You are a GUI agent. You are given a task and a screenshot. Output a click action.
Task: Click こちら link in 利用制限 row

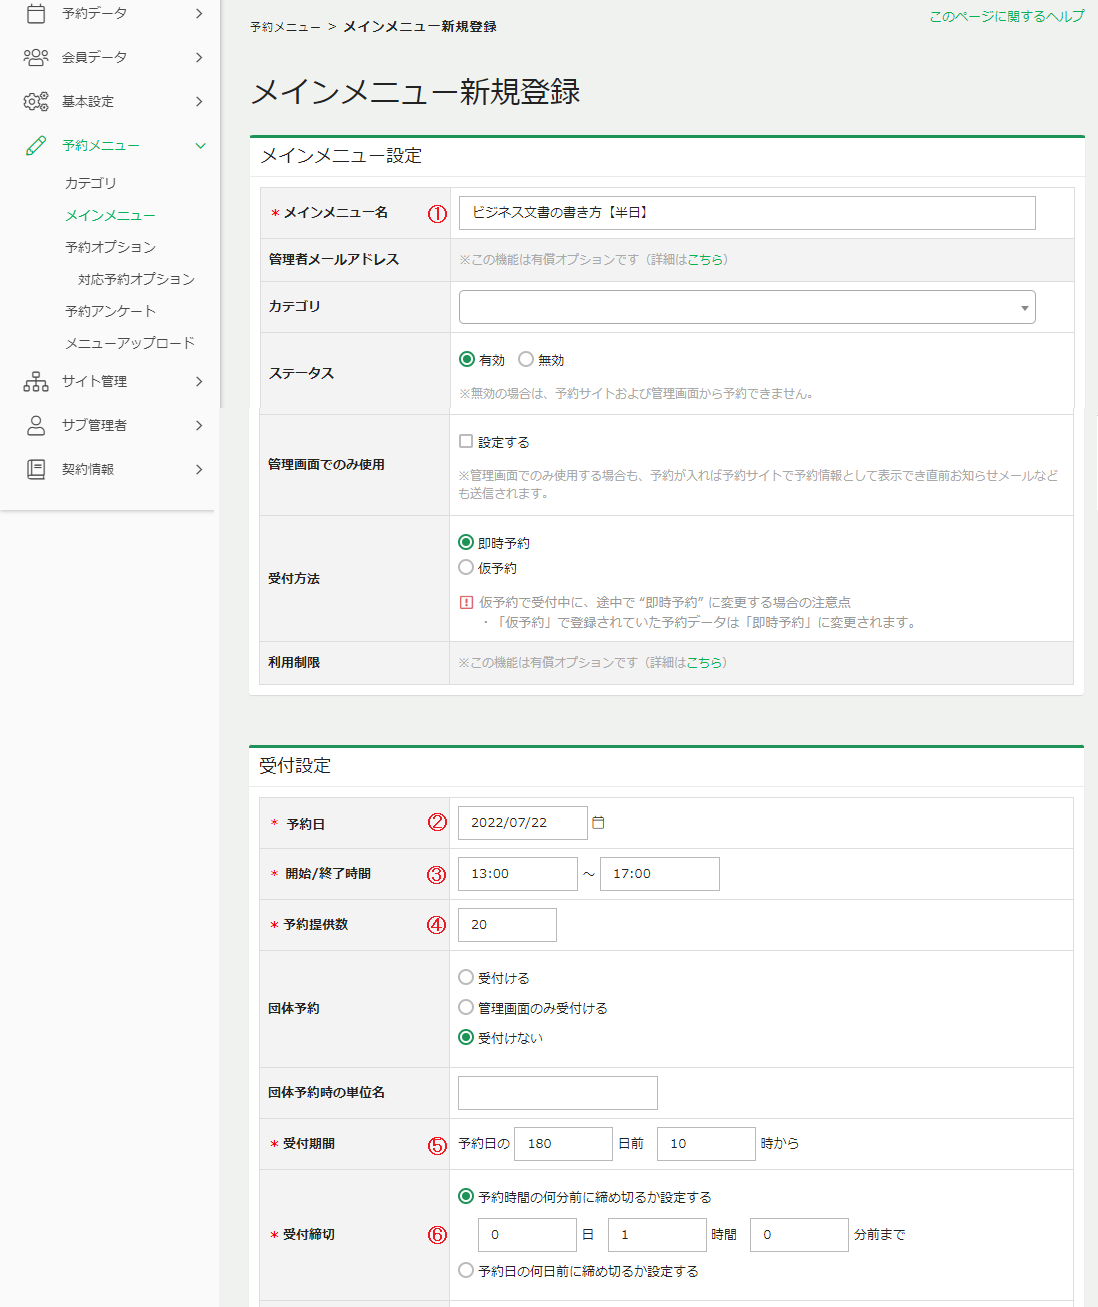click(704, 662)
